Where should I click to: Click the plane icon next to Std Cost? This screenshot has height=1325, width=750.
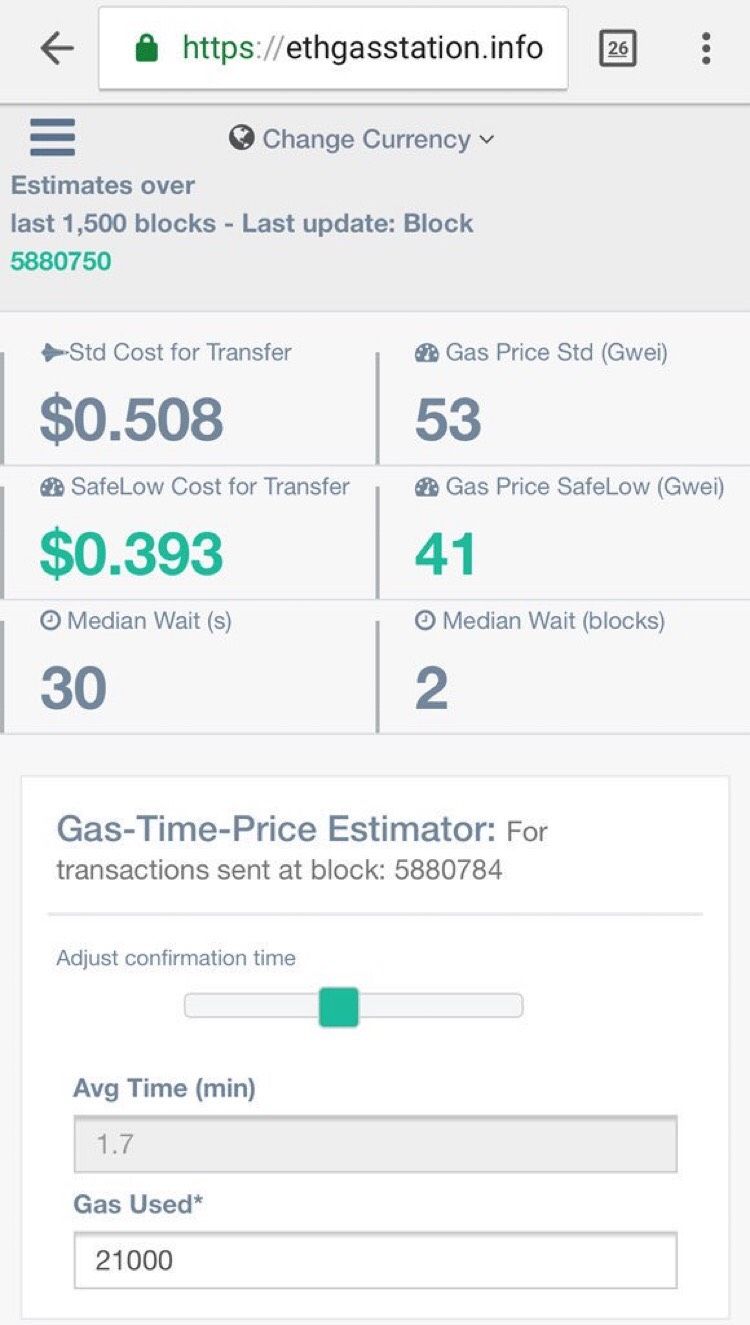pos(52,352)
